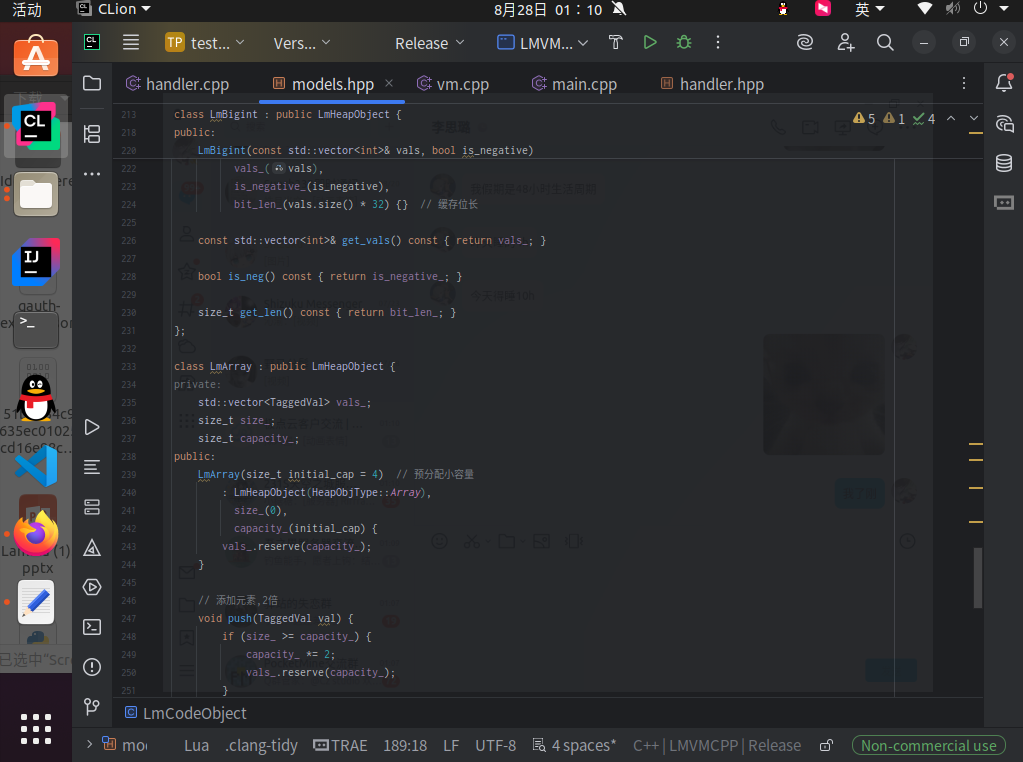1023x762 pixels.
Task: Click the Non-commercial use badge
Action: tap(928, 745)
